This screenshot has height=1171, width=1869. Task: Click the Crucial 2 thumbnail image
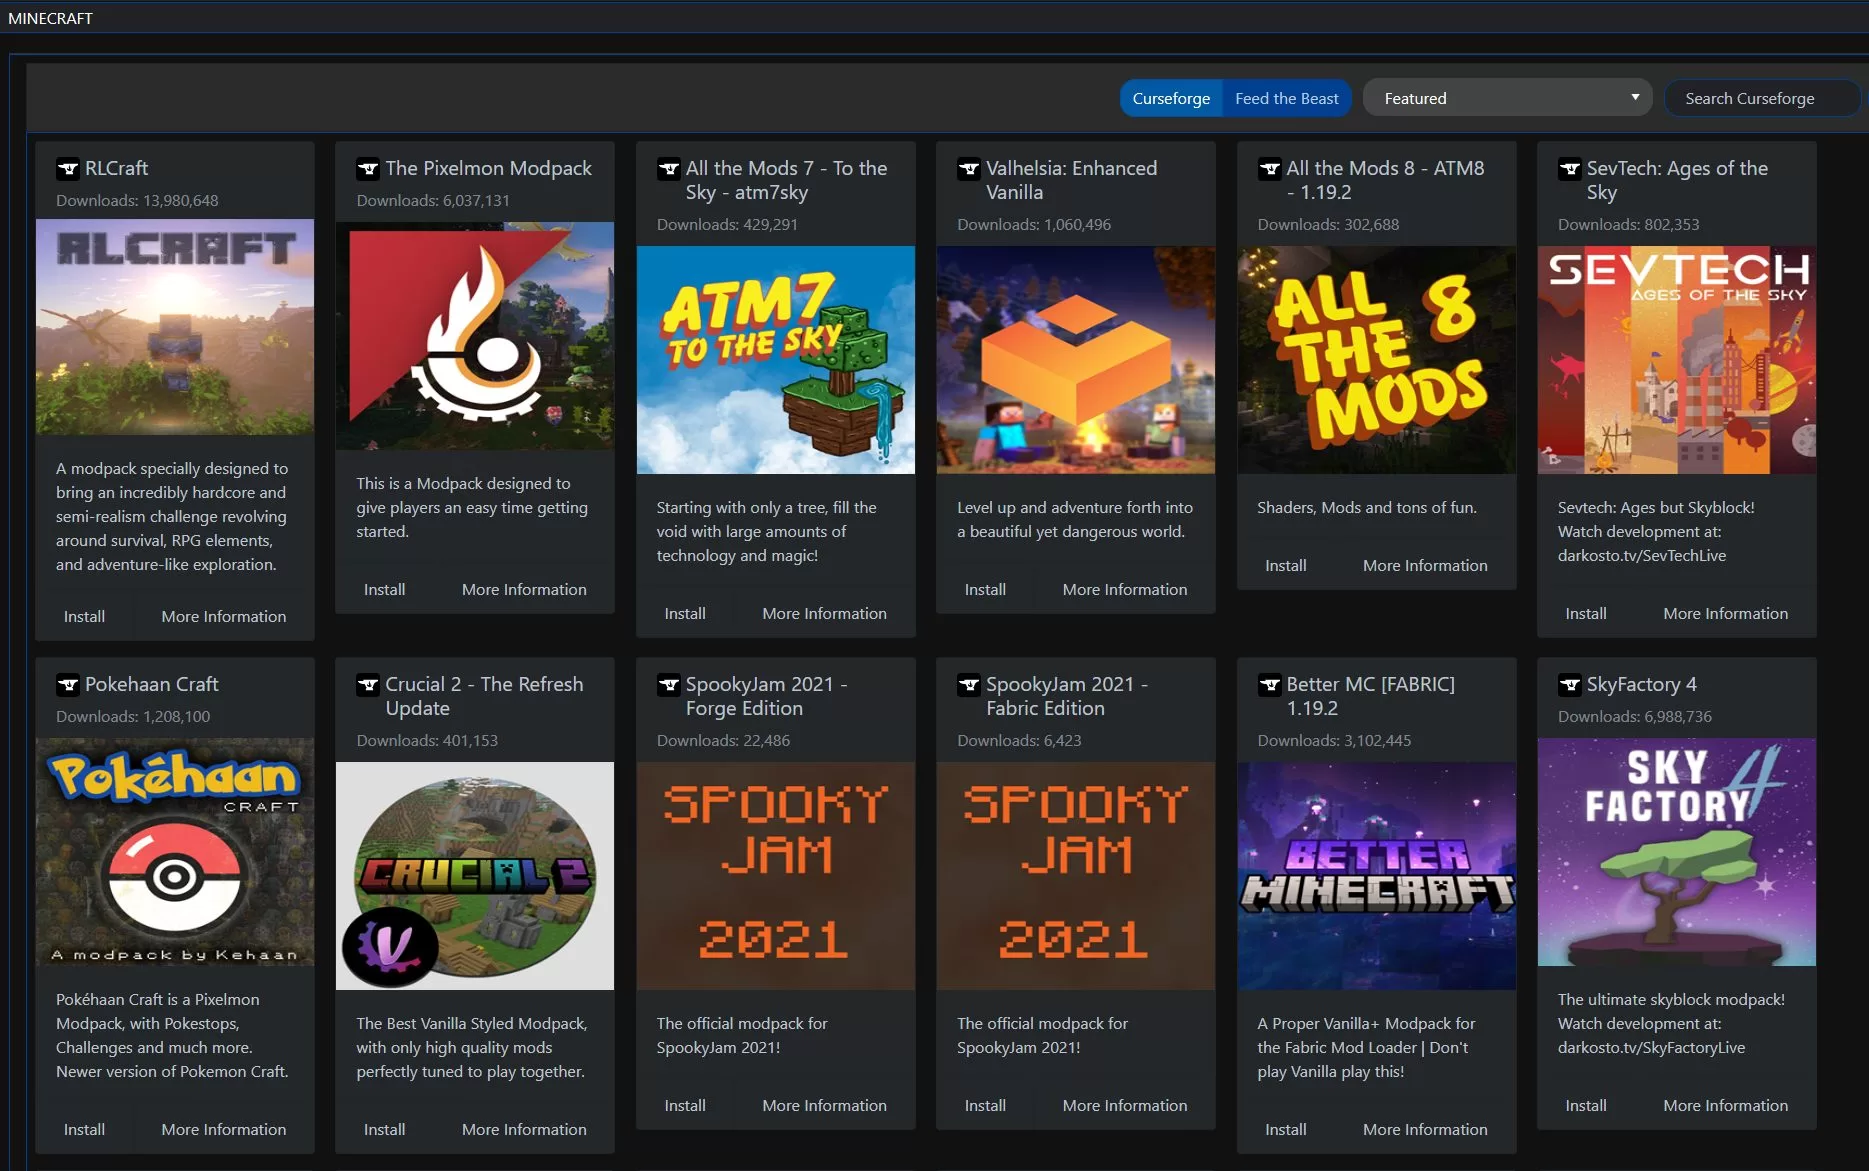(x=475, y=876)
